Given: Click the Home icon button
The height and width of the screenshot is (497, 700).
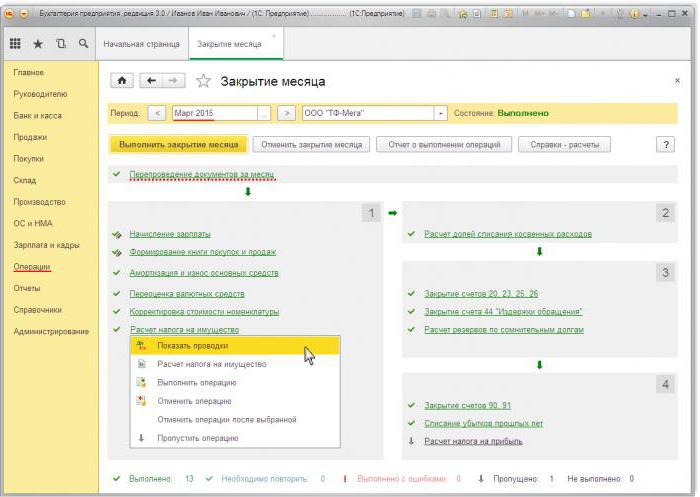Looking at the screenshot, I should (x=123, y=81).
